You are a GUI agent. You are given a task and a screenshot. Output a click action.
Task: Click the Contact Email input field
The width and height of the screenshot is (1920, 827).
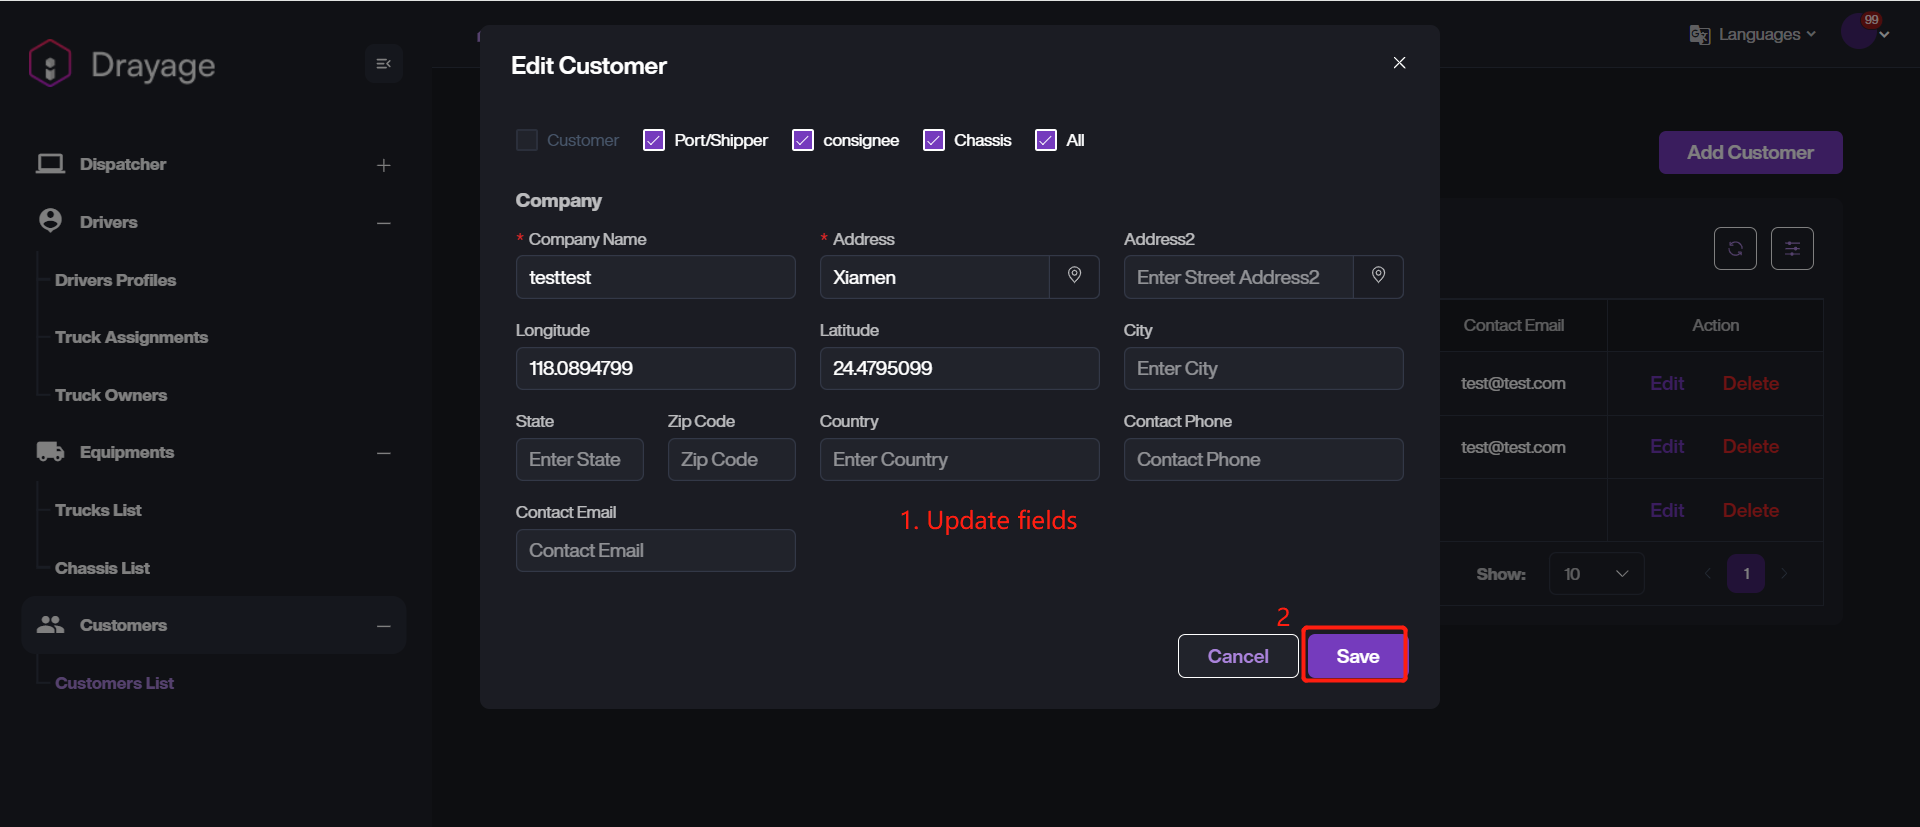coord(655,550)
